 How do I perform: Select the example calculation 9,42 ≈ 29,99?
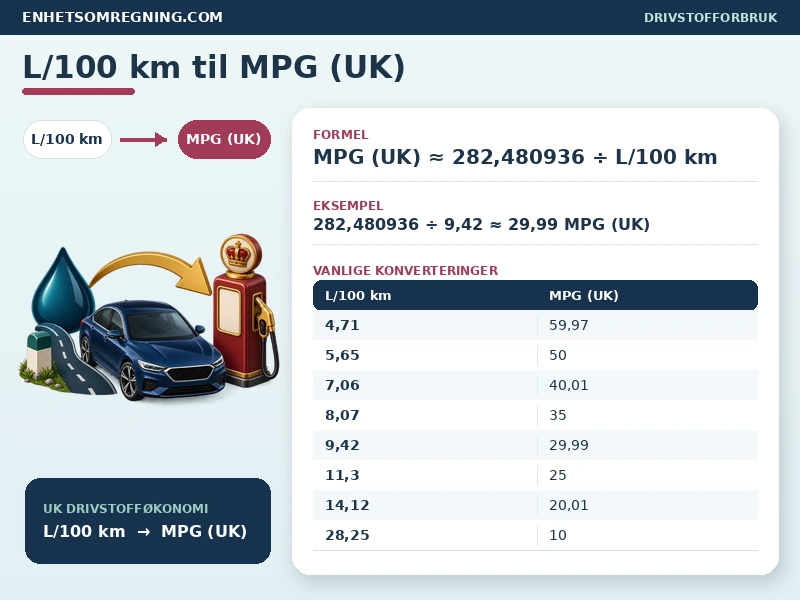point(481,224)
